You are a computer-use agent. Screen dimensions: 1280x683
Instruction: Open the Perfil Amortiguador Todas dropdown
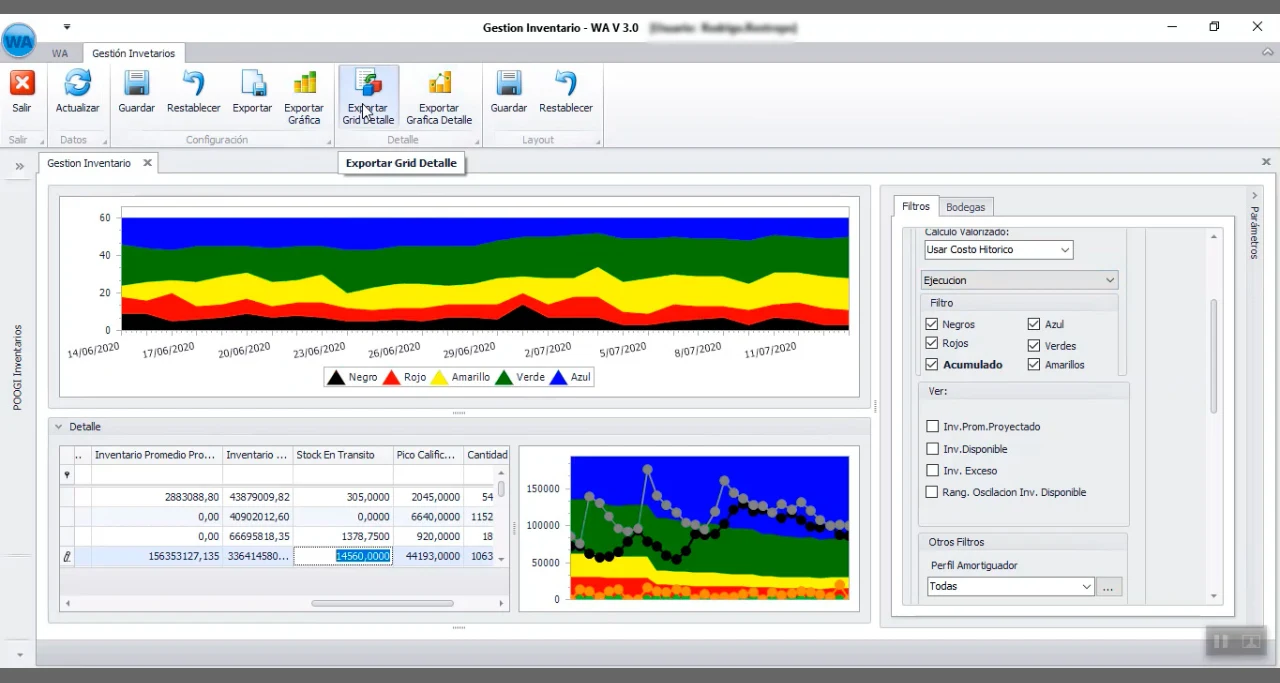[x=1086, y=587]
